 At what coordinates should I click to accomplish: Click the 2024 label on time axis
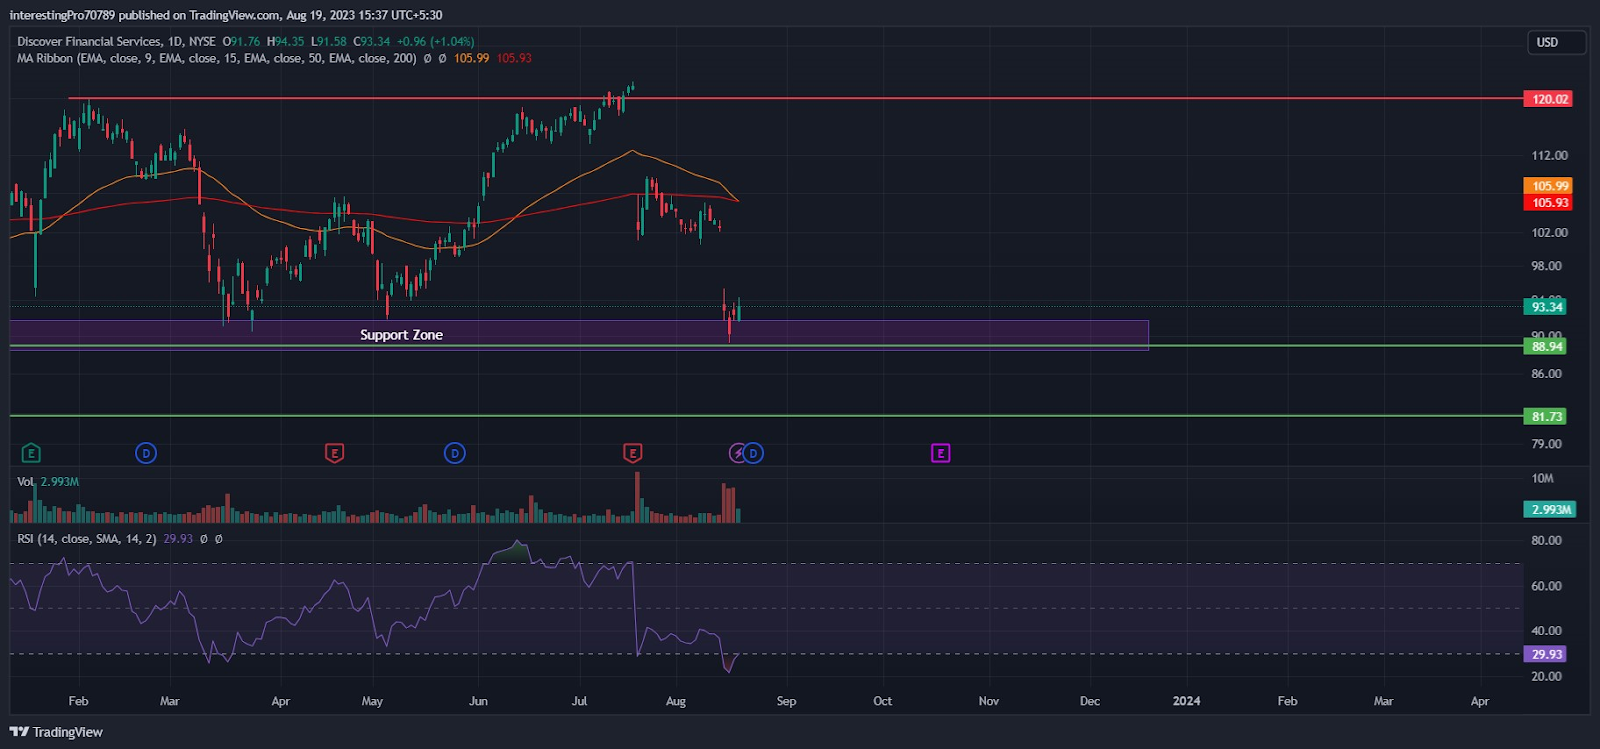click(x=1186, y=701)
